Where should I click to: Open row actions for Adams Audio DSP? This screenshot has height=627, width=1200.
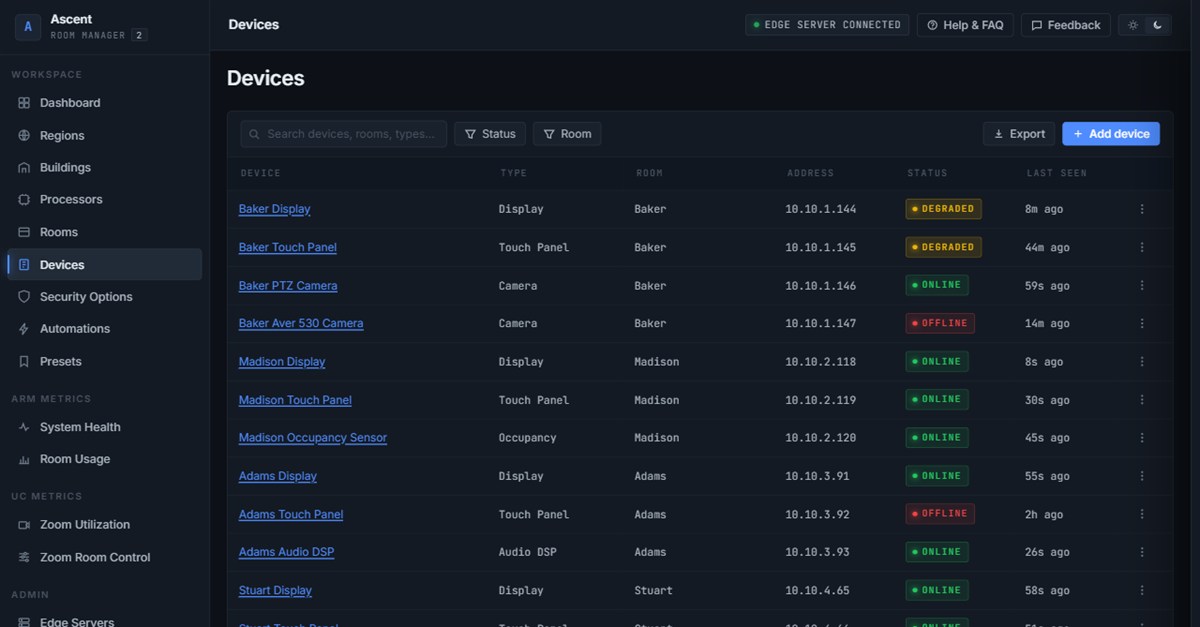(1142, 552)
